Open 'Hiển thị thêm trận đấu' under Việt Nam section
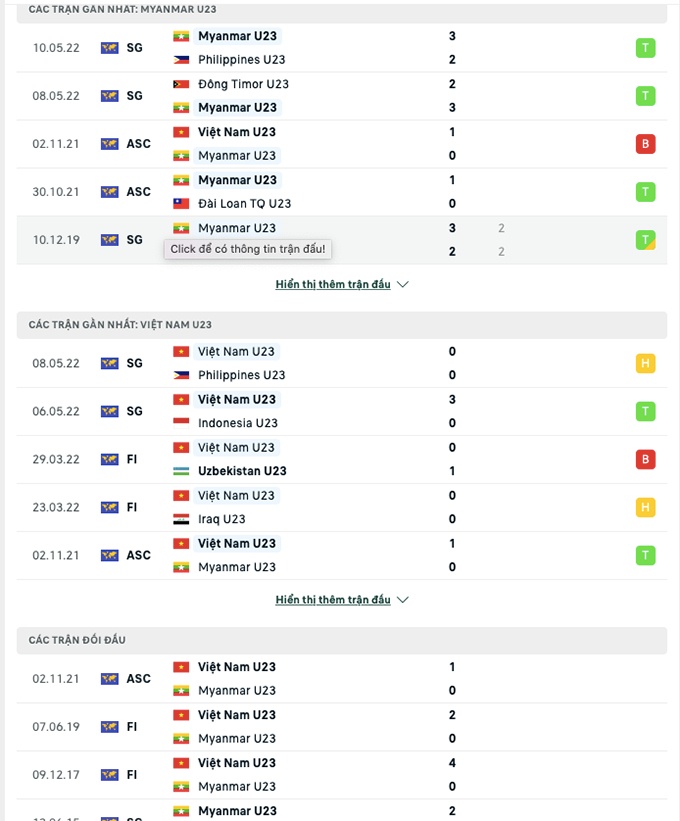This screenshot has height=821, width=680. pos(333,600)
